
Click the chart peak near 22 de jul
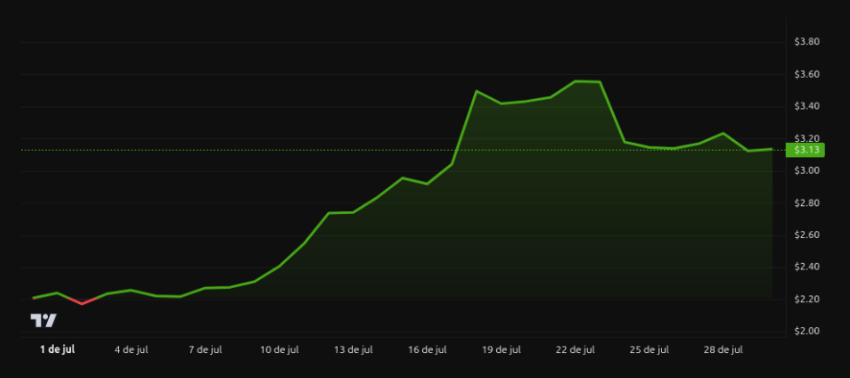(576, 81)
